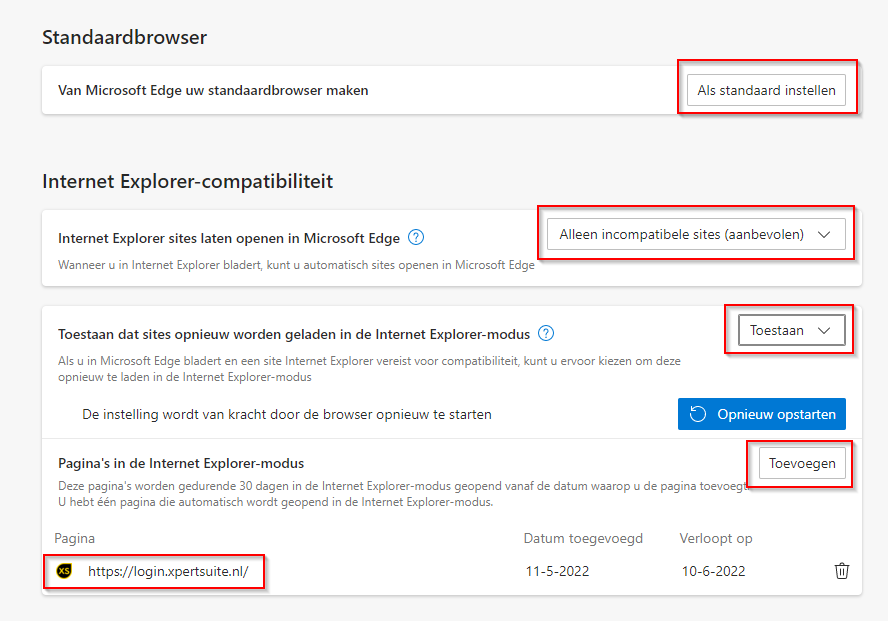Expand the Toestaan dropdown

[x=790, y=330]
